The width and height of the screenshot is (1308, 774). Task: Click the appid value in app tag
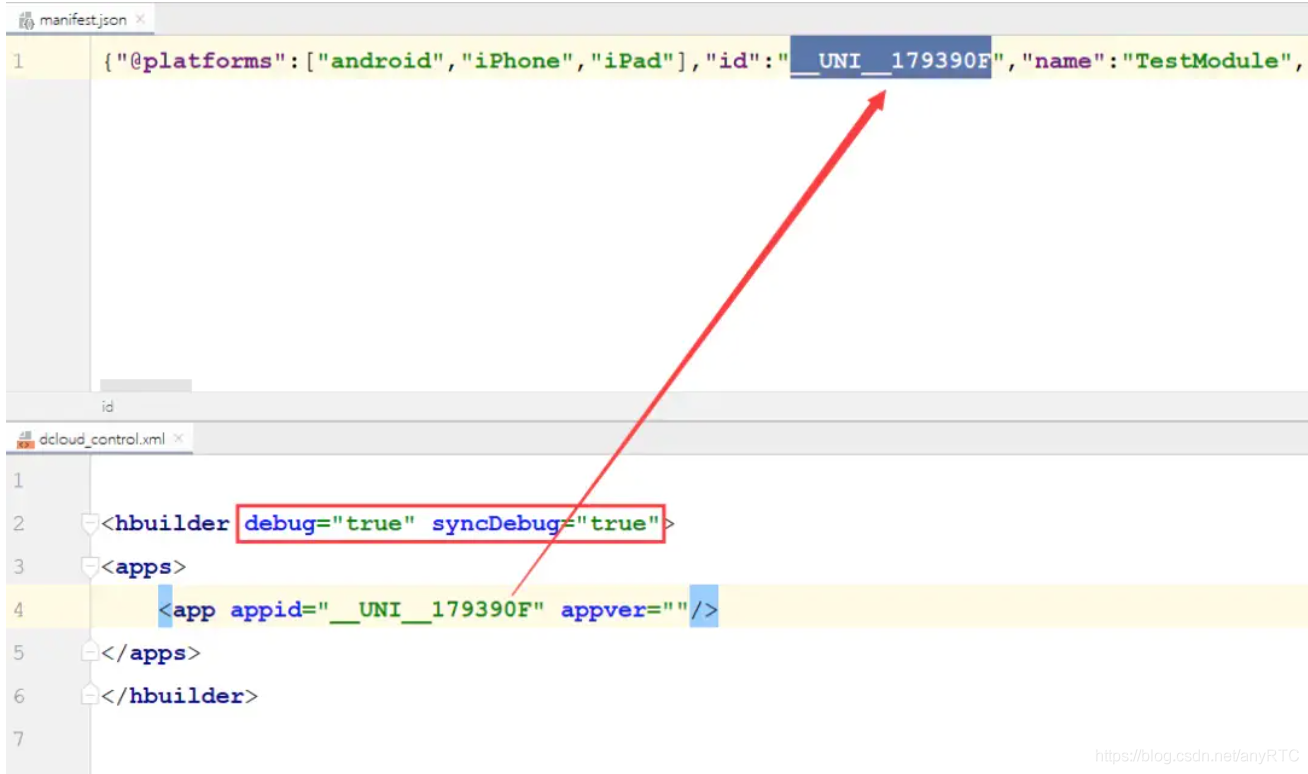431,610
